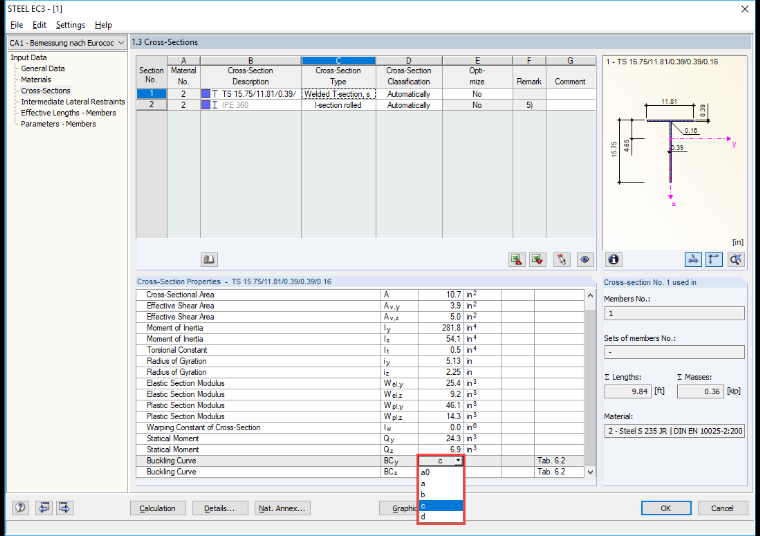
Task: Click the reset zoom view icon in the preview
Action: (735, 259)
